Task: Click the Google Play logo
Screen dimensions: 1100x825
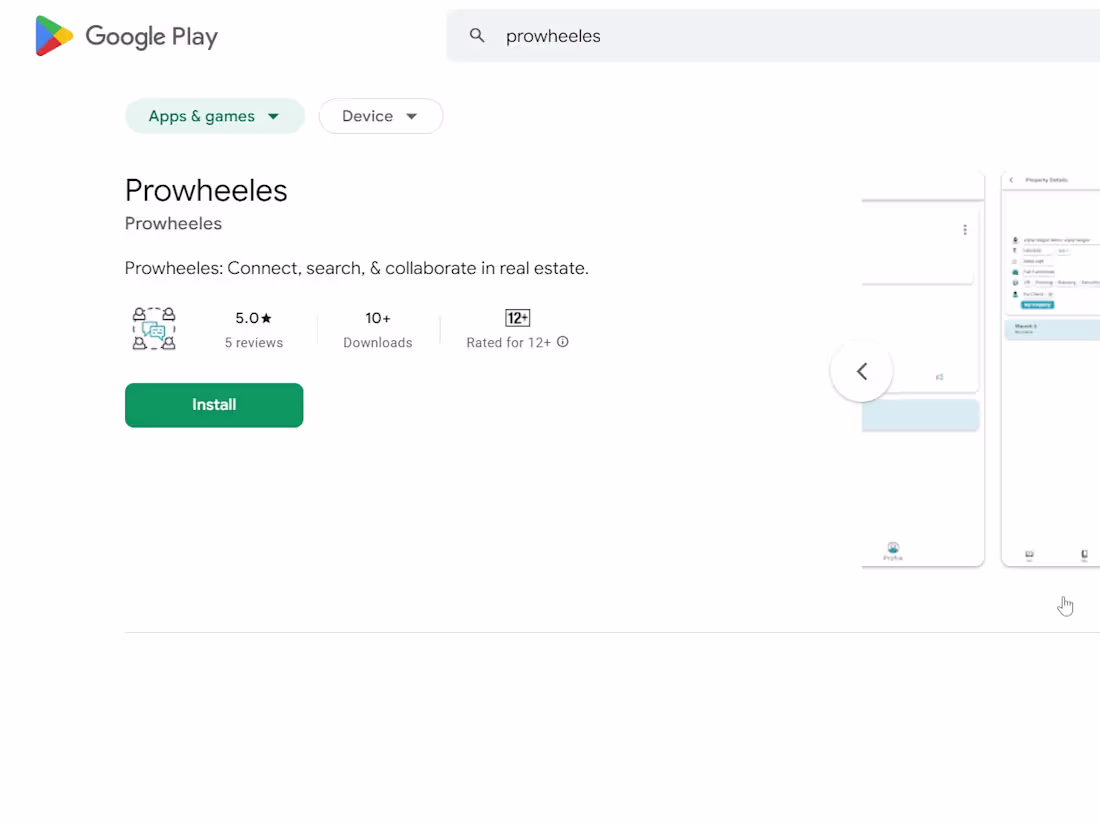Action: pyautogui.click(x=125, y=35)
